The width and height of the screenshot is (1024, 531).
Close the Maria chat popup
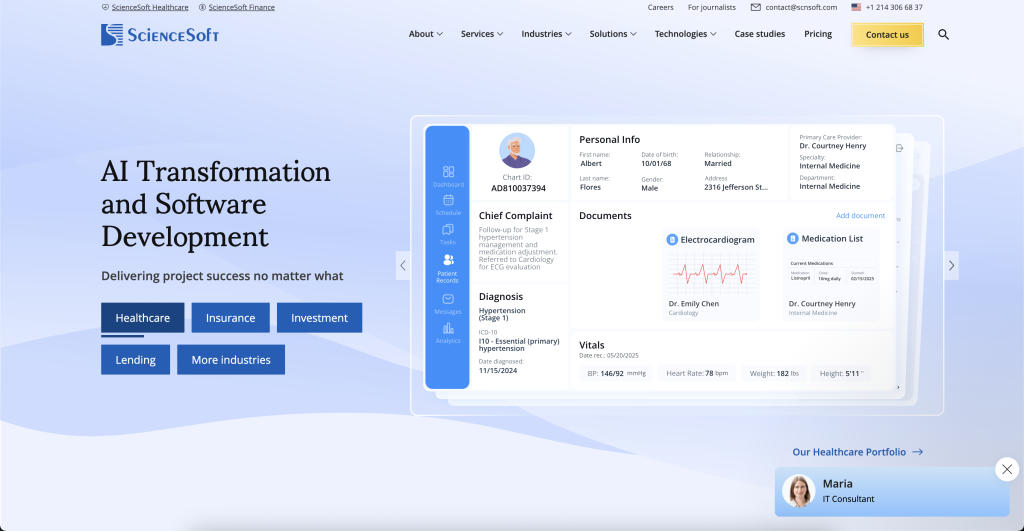[x=1007, y=469]
